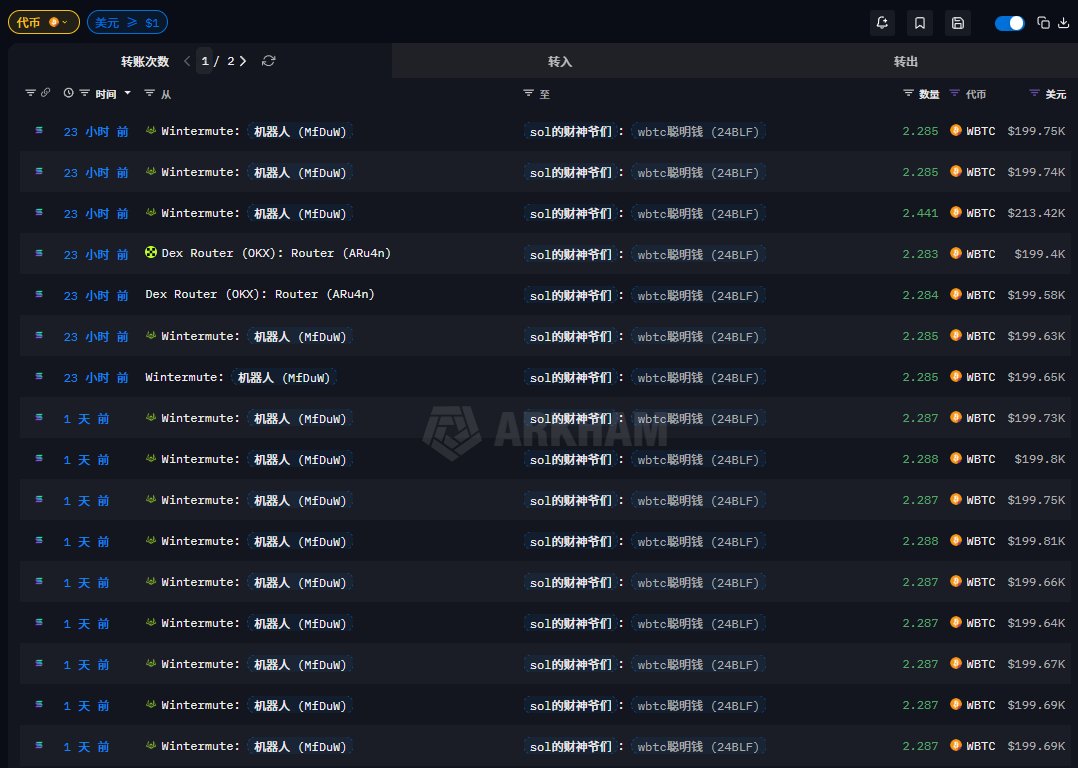The height and width of the screenshot is (768, 1078).
Task: Click the 美元 ≥ $1 filter chip
Action: pos(127,21)
